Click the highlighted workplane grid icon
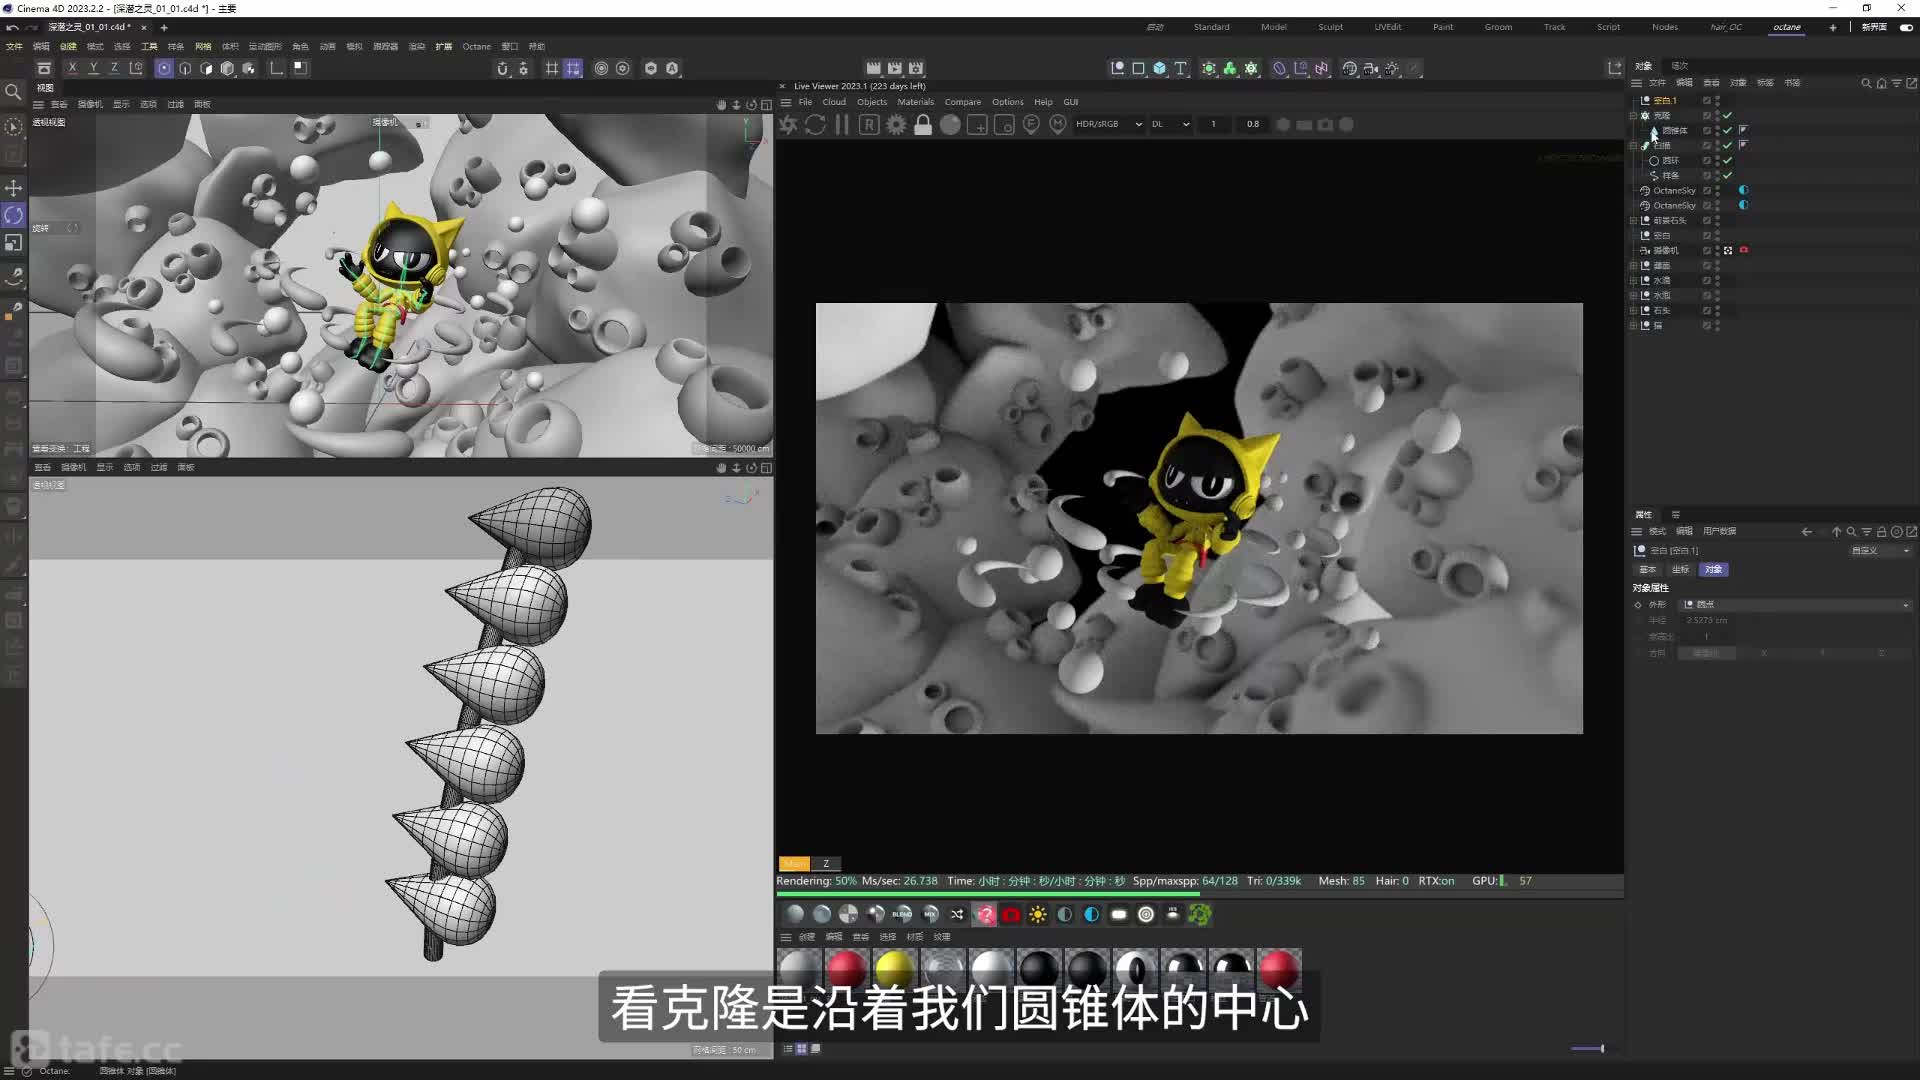This screenshot has height=1080, width=1920. click(x=573, y=68)
